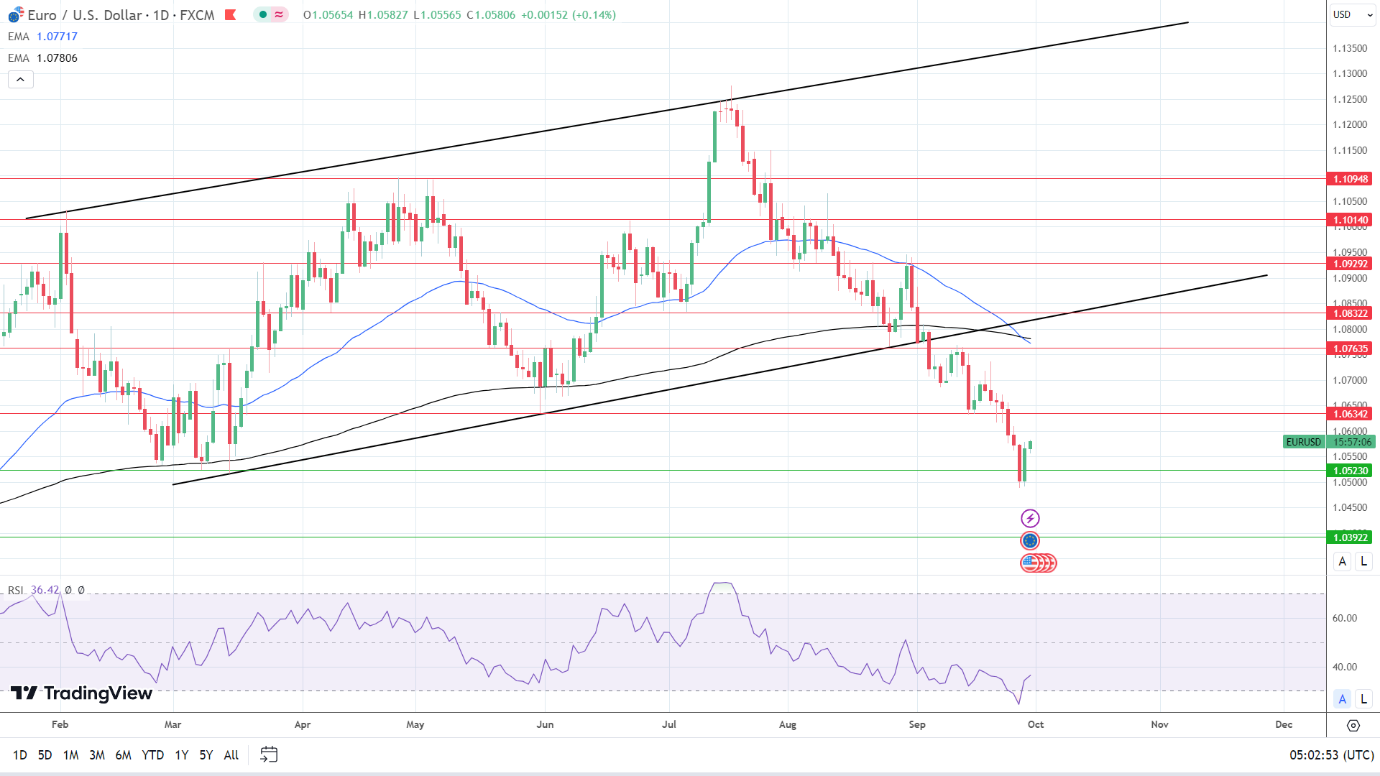Click the red FXCM broker flag icon
Screen dimensions: 1380x776
(x=231, y=15)
